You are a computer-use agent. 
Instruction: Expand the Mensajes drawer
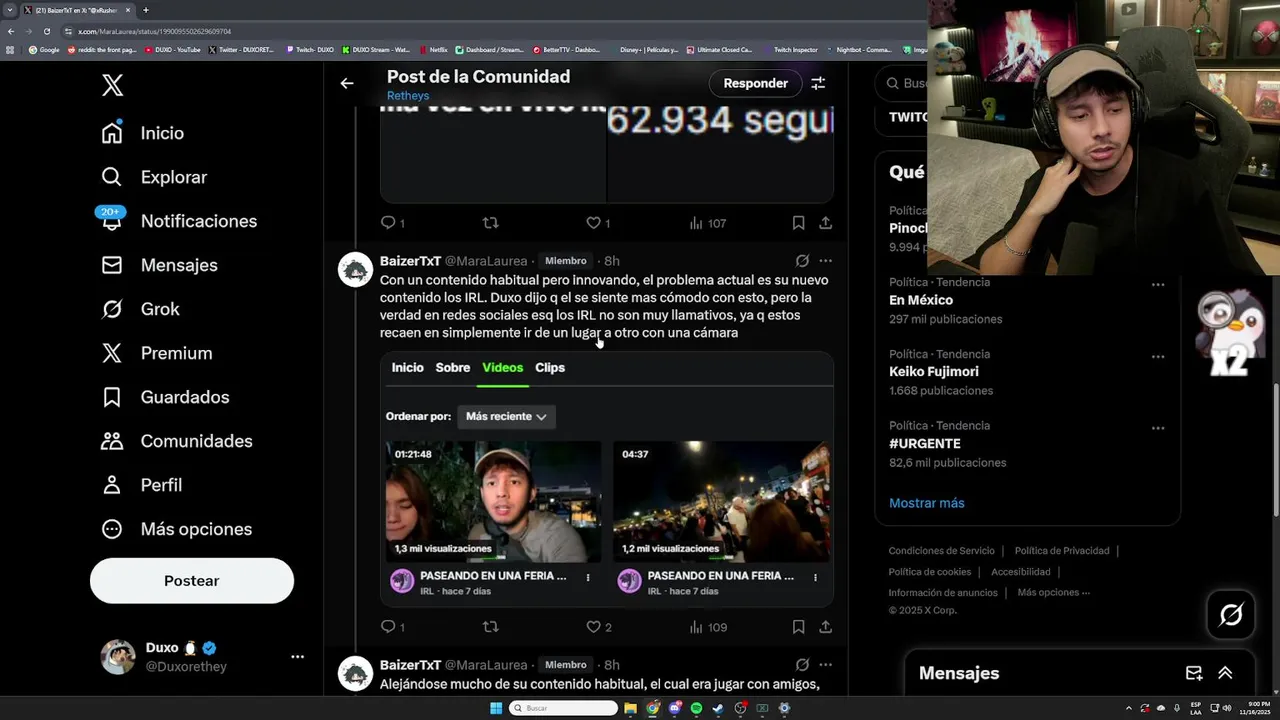[x=1225, y=673]
